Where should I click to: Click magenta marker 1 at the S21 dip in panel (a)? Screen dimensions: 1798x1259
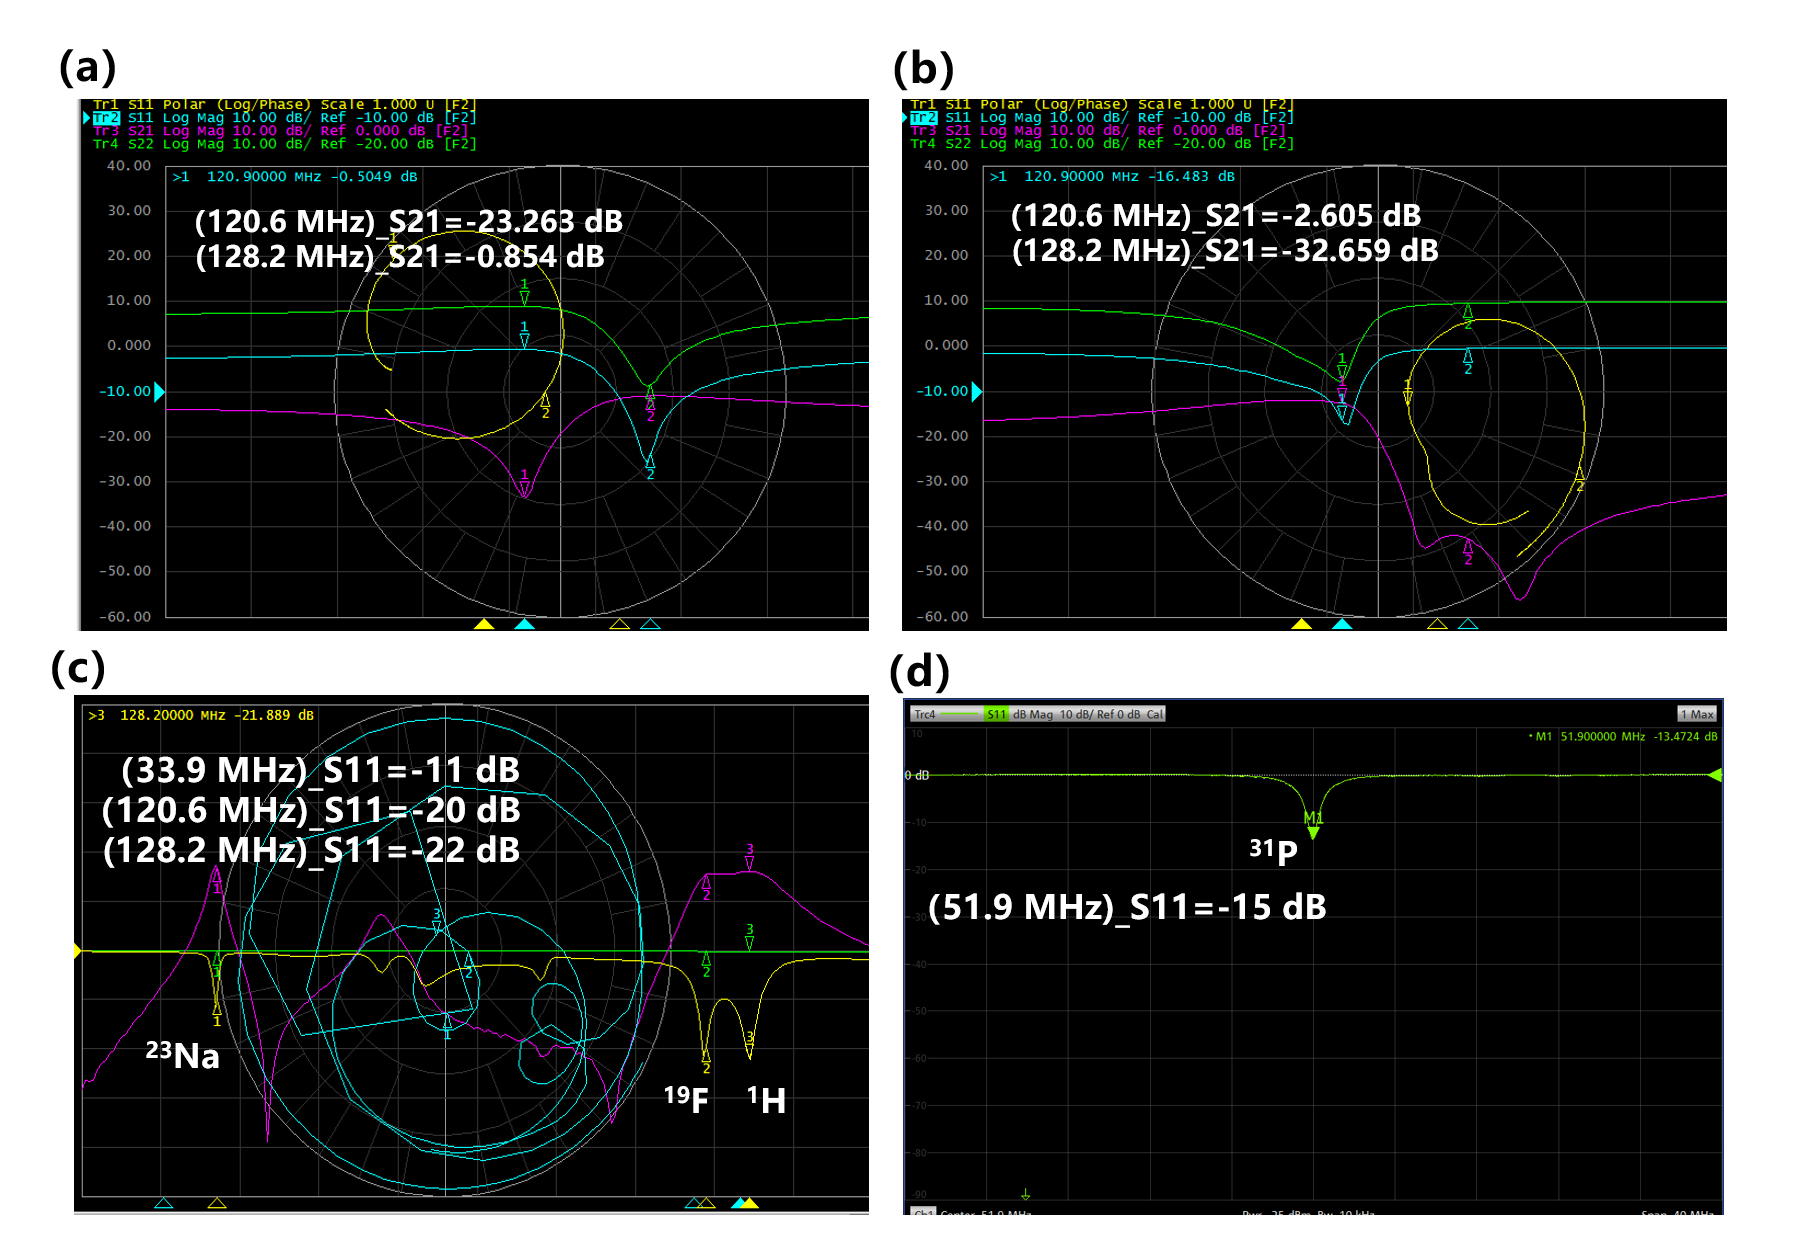[x=524, y=487]
